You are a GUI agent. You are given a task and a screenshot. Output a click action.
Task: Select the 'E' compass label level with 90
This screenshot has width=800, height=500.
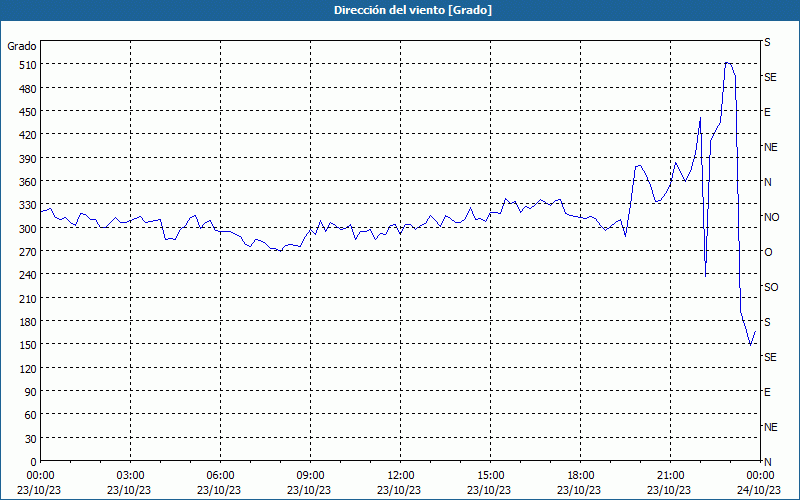pyautogui.click(x=767, y=392)
